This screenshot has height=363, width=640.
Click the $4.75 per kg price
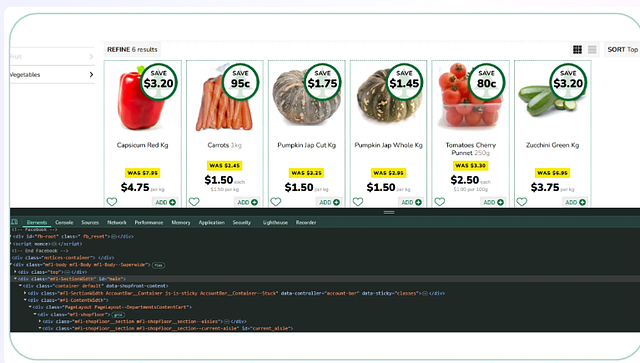tap(142, 187)
